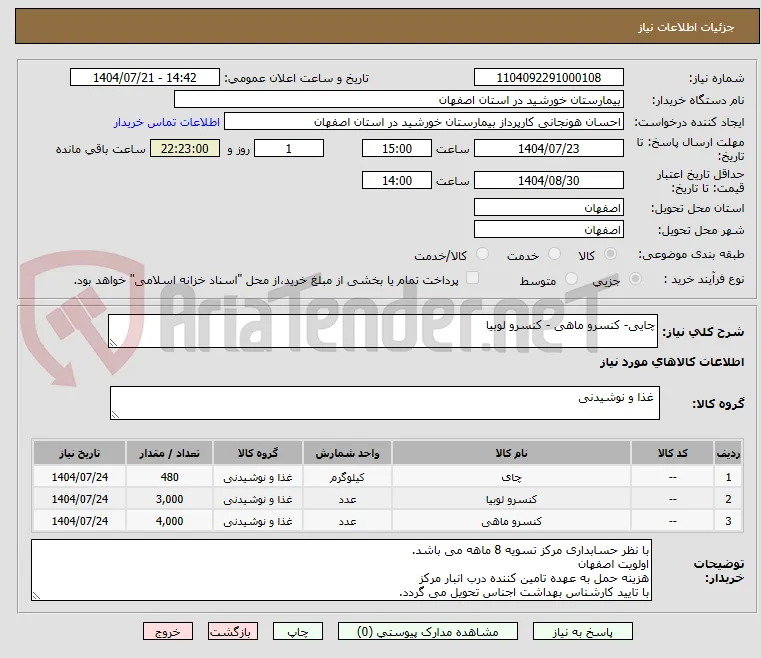The height and width of the screenshot is (658, 761).
Task: Click the شرح کلی نیاز text area
Action: pyautogui.click(x=383, y=331)
